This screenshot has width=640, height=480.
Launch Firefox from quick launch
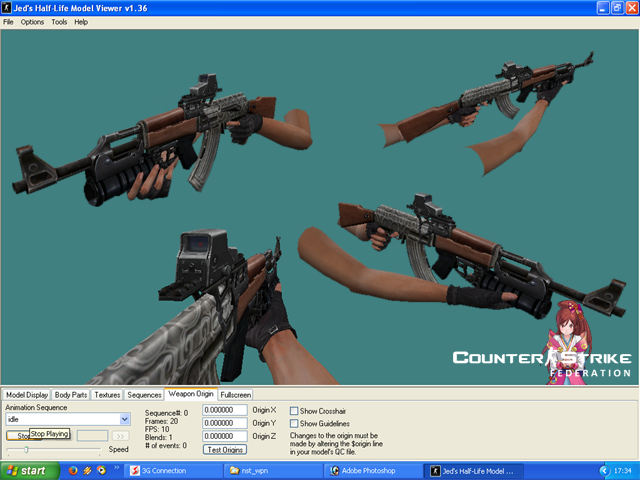pyautogui.click(x=73, y=471)
